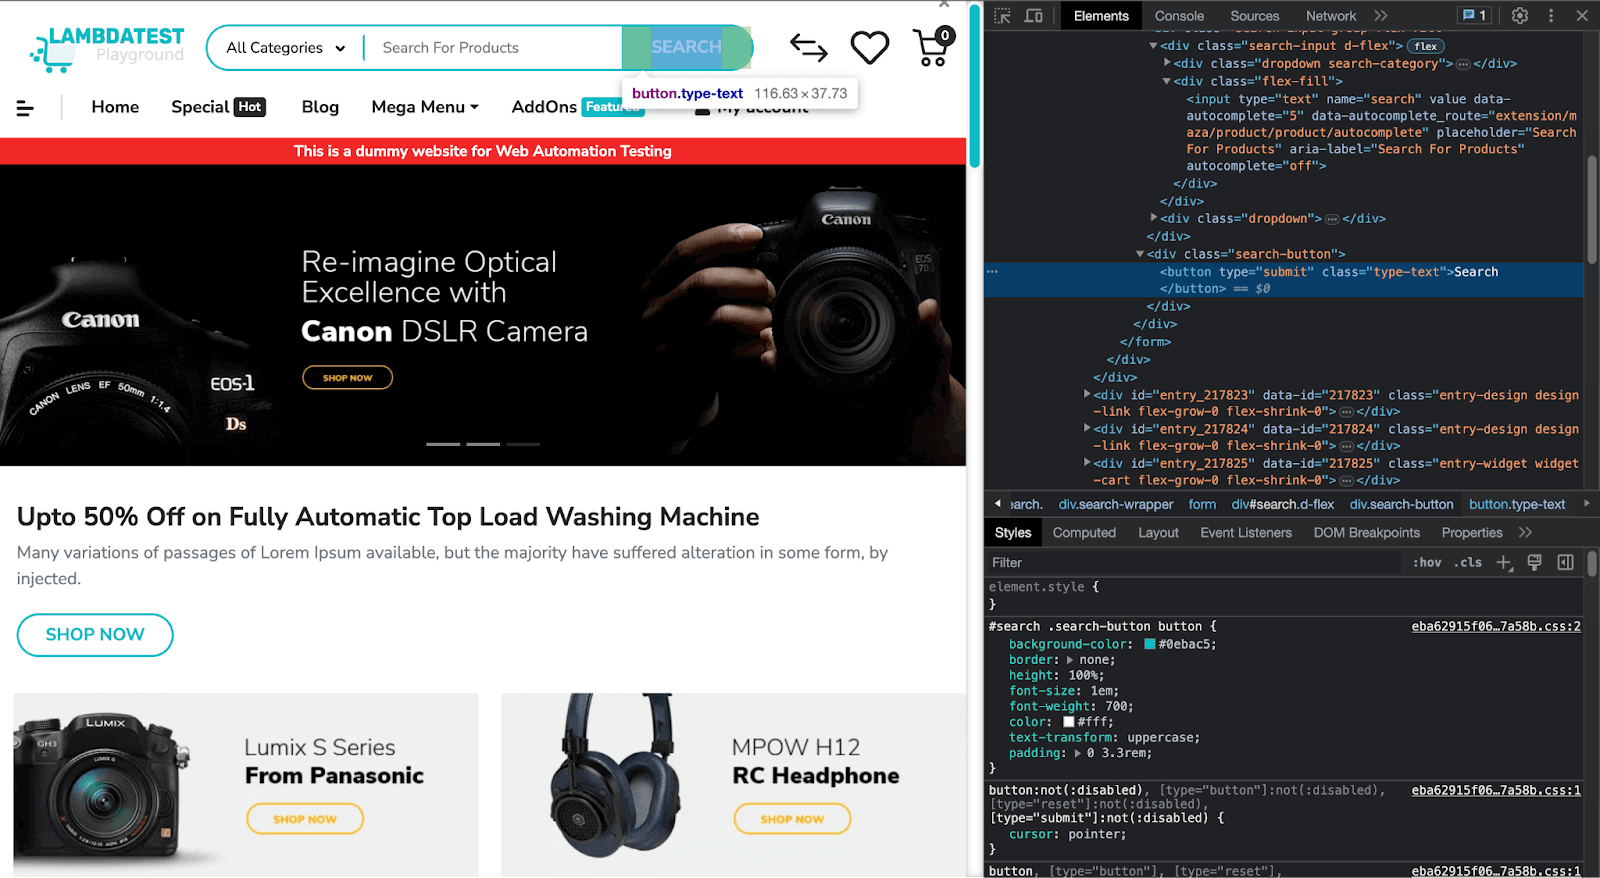The image size is (1600, 878).
Task: Open the eba62915f06 css:2 source link
Action: (x=1496, y=627)
